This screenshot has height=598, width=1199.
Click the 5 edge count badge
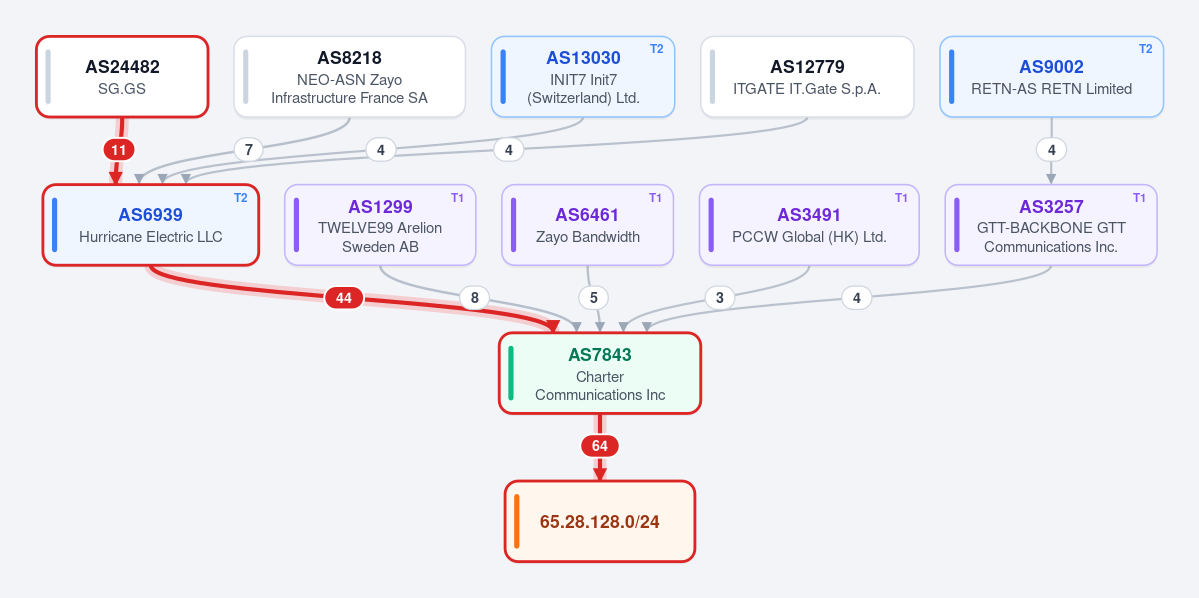(593, 297)
